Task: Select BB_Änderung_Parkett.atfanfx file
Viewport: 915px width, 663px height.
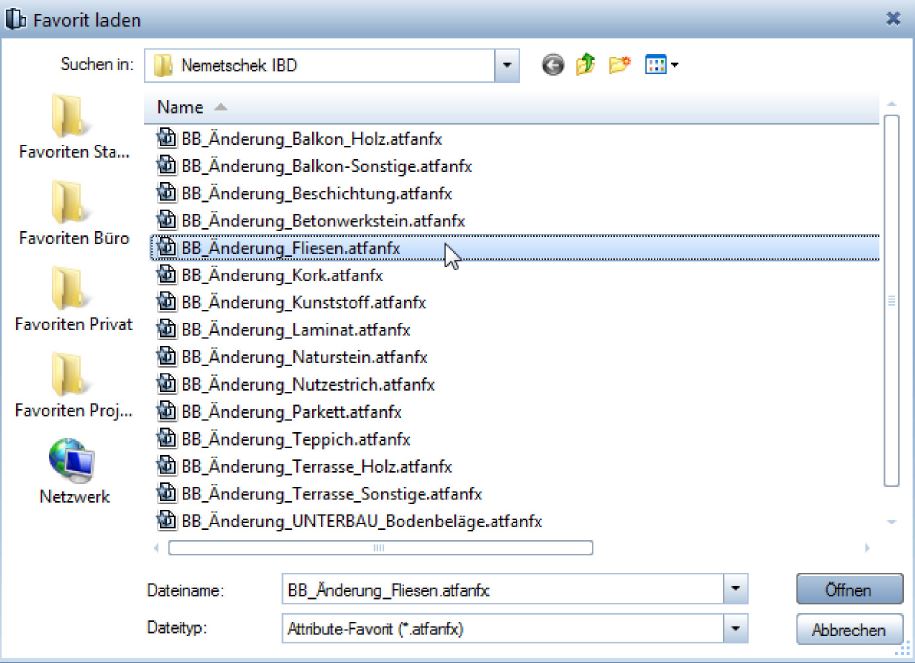Action: 291,412
